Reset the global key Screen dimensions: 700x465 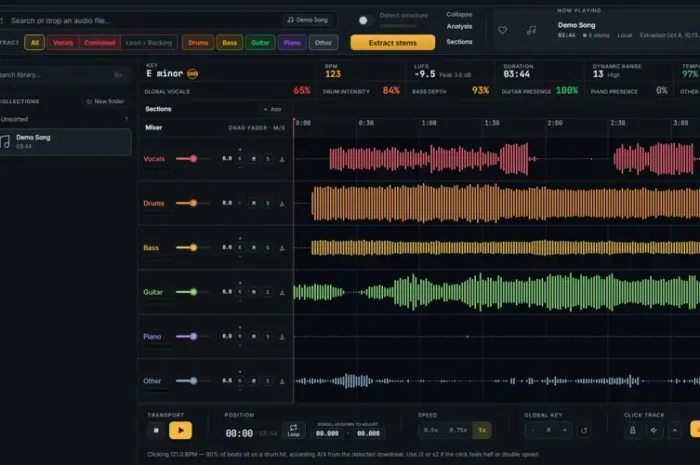coord(584,431)
